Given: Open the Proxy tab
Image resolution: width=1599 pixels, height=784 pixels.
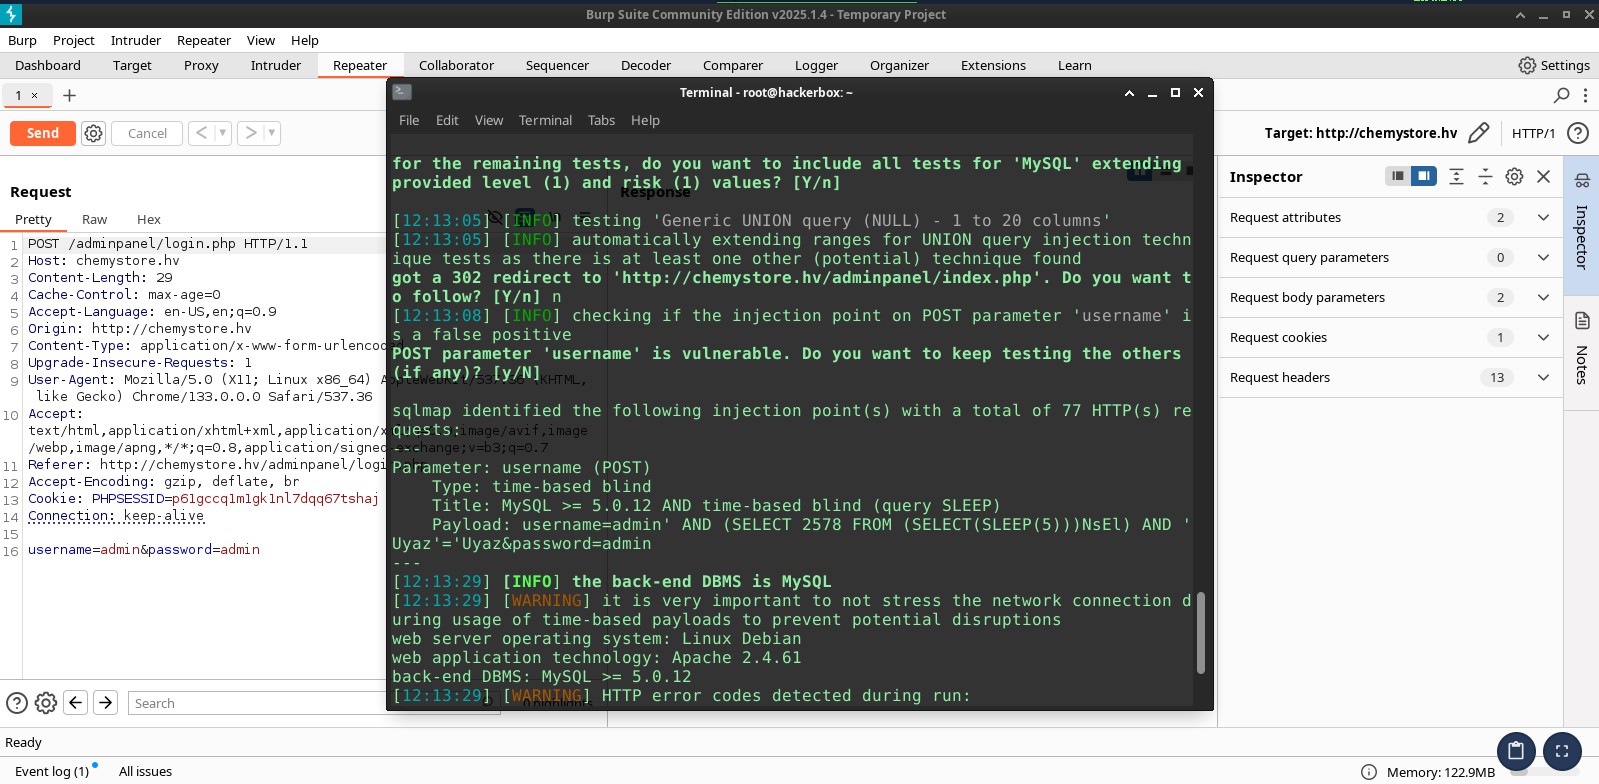Looking at the screenshot, I should 201,65.
